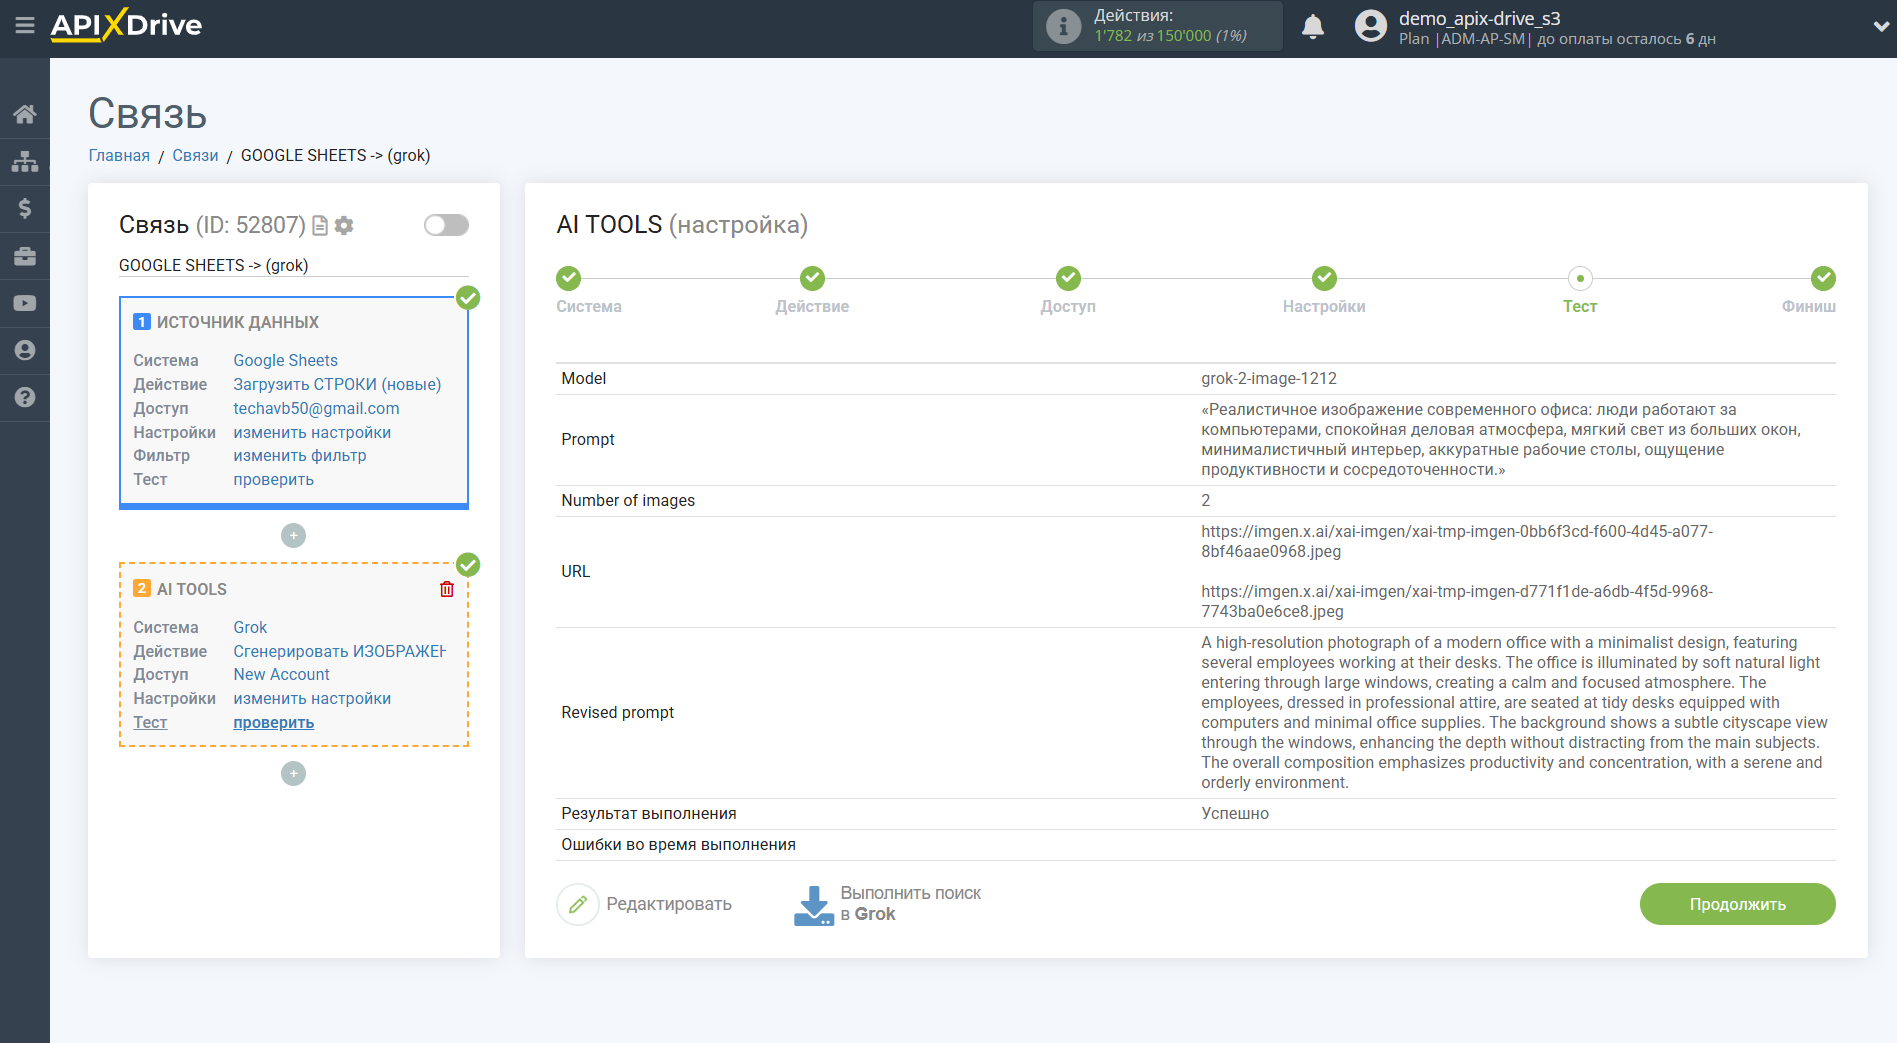1897x1043 pixels.
Task: Add a block after the data source
Action: 293,536
